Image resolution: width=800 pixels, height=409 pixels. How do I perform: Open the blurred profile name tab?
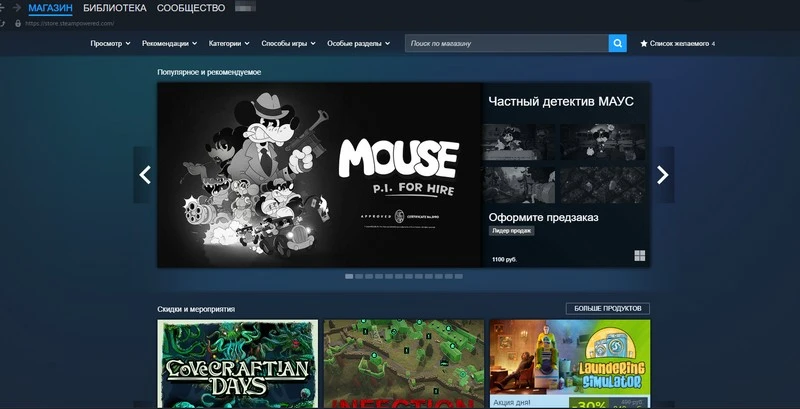click(x=245, y=7)
